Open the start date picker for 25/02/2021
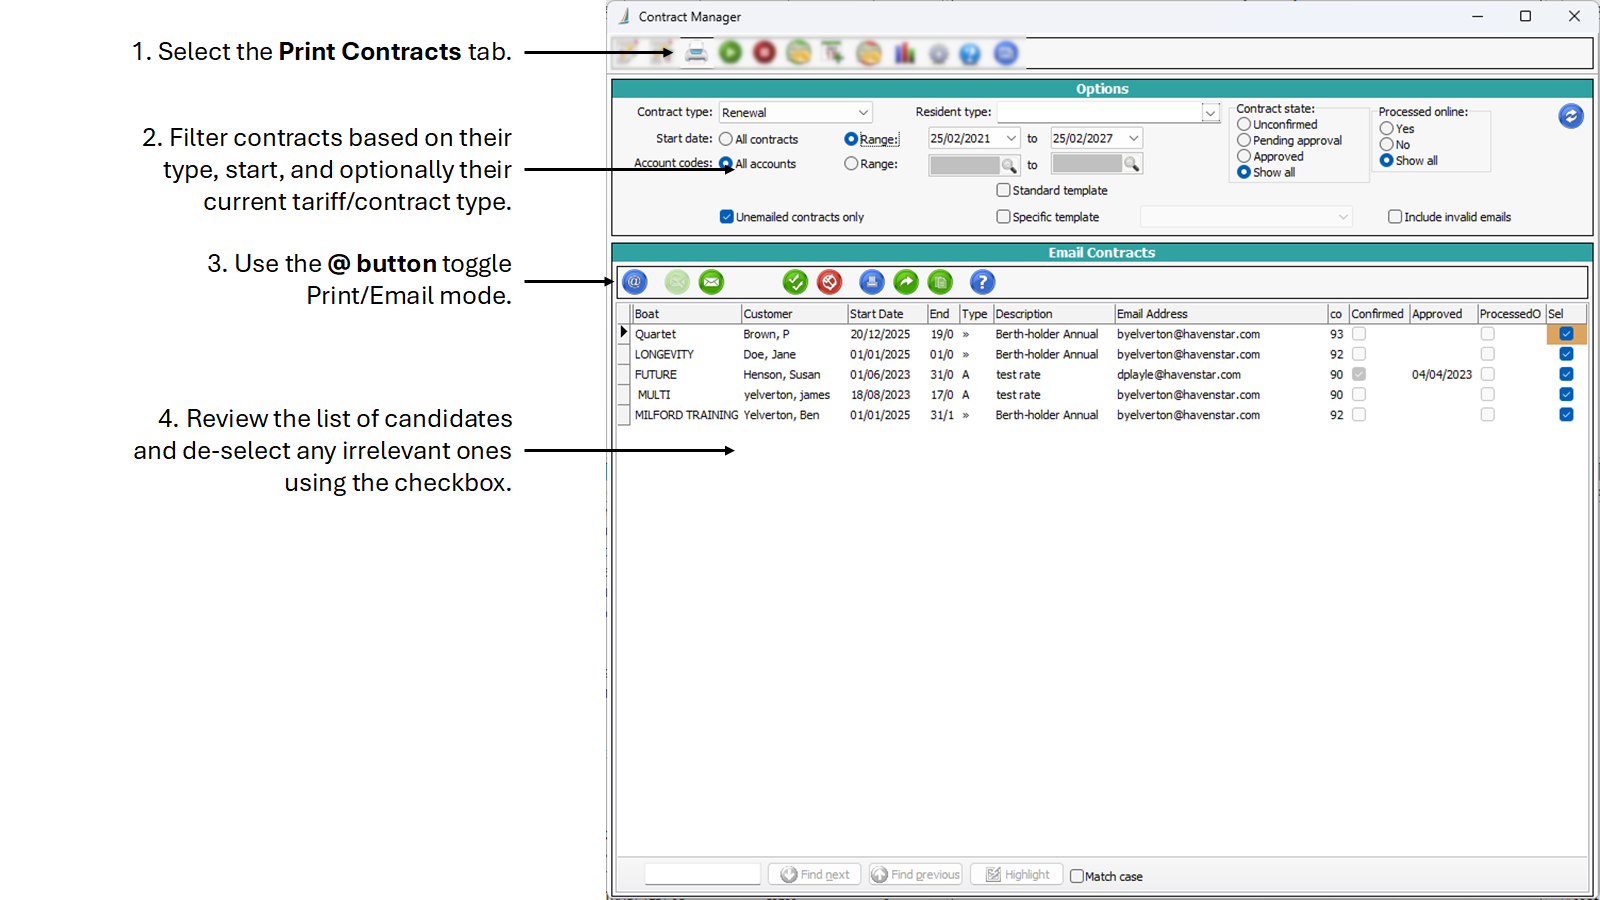Screen dimensions: 1600x900 click(1011, 139)
